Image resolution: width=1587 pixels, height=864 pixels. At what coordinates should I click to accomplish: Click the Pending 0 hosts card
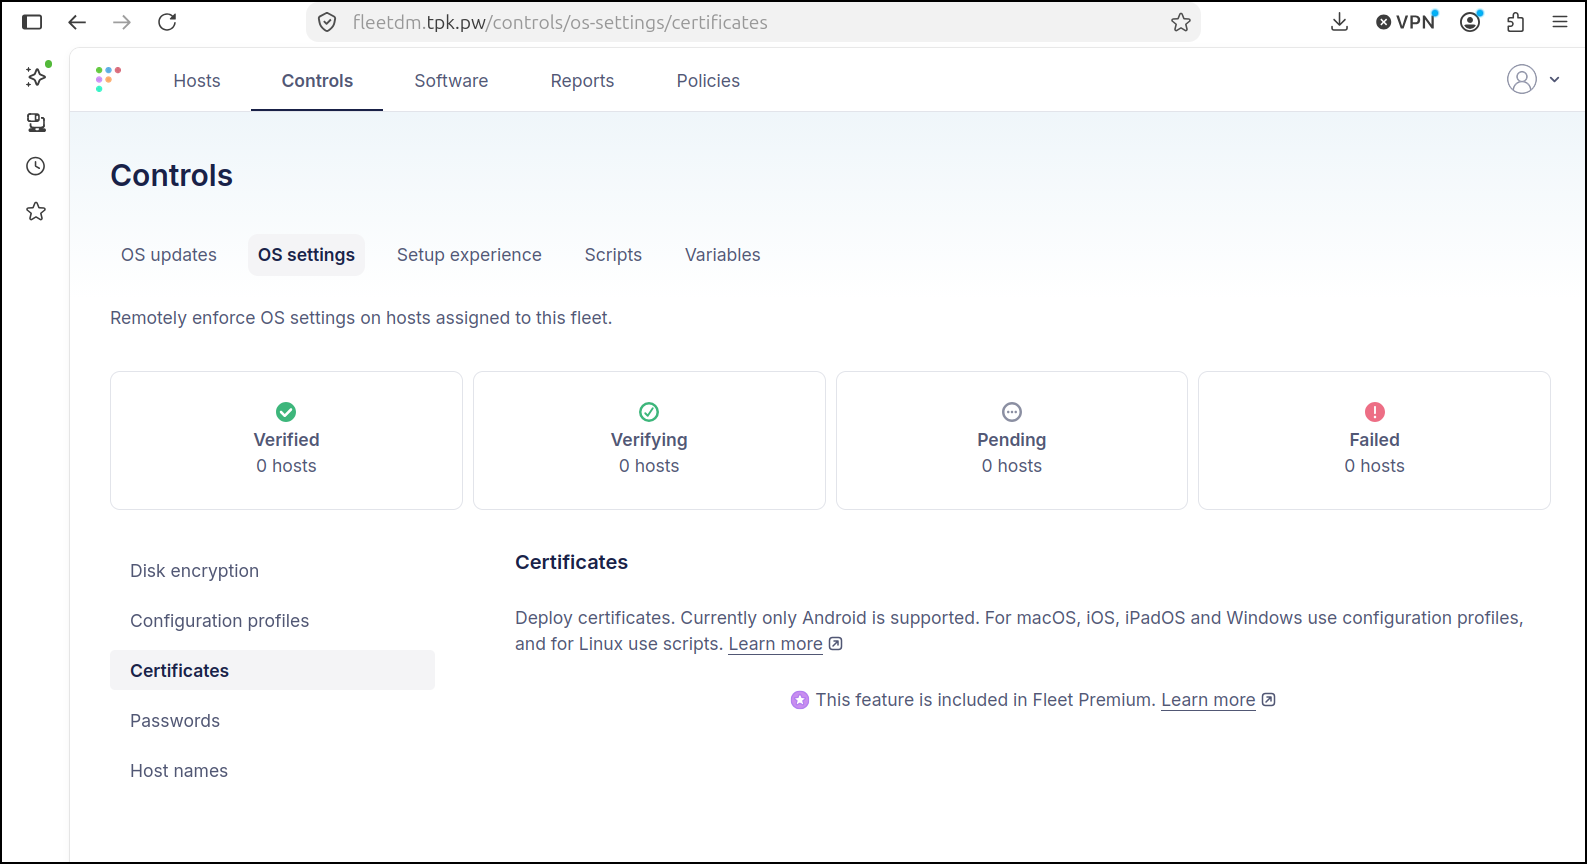click(x=1012, y=441)
